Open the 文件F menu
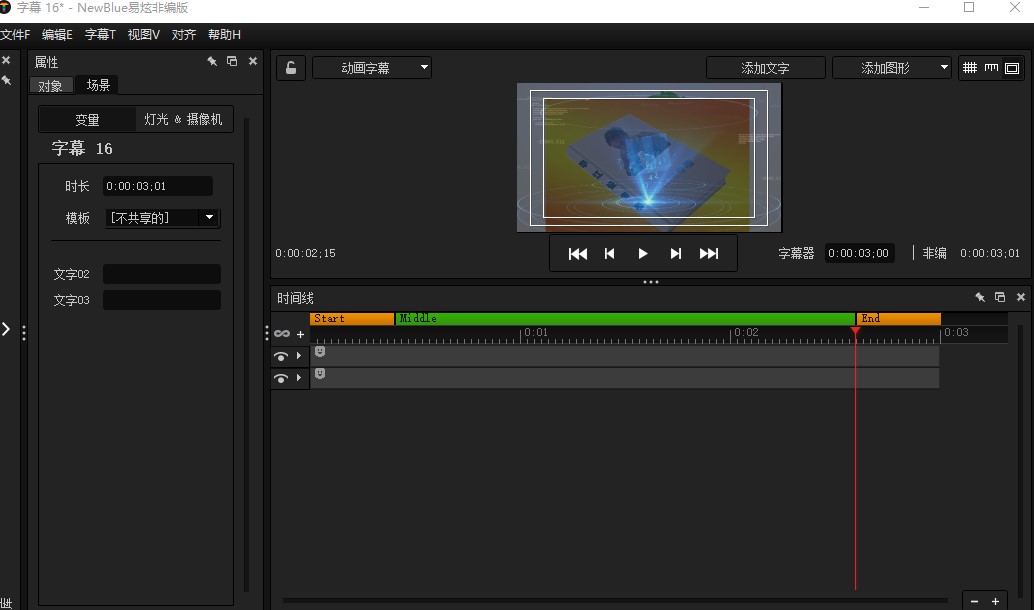The height and width of the screenshot is (610, 1034). [15, 34]
